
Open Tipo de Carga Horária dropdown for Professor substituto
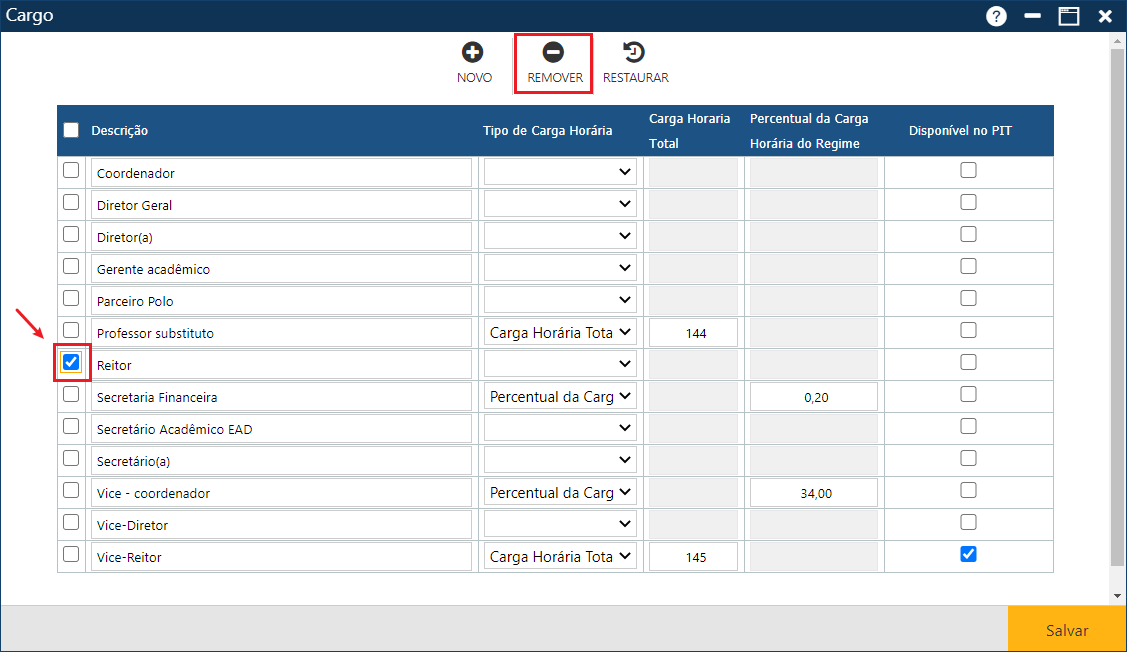(560, 333)
